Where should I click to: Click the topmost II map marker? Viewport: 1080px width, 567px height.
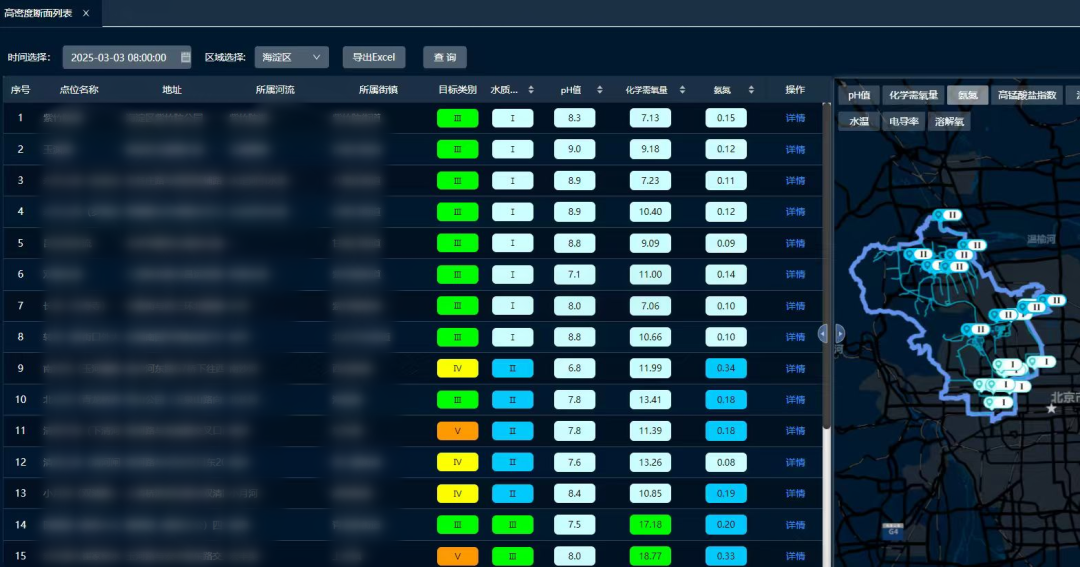[951, 215]
